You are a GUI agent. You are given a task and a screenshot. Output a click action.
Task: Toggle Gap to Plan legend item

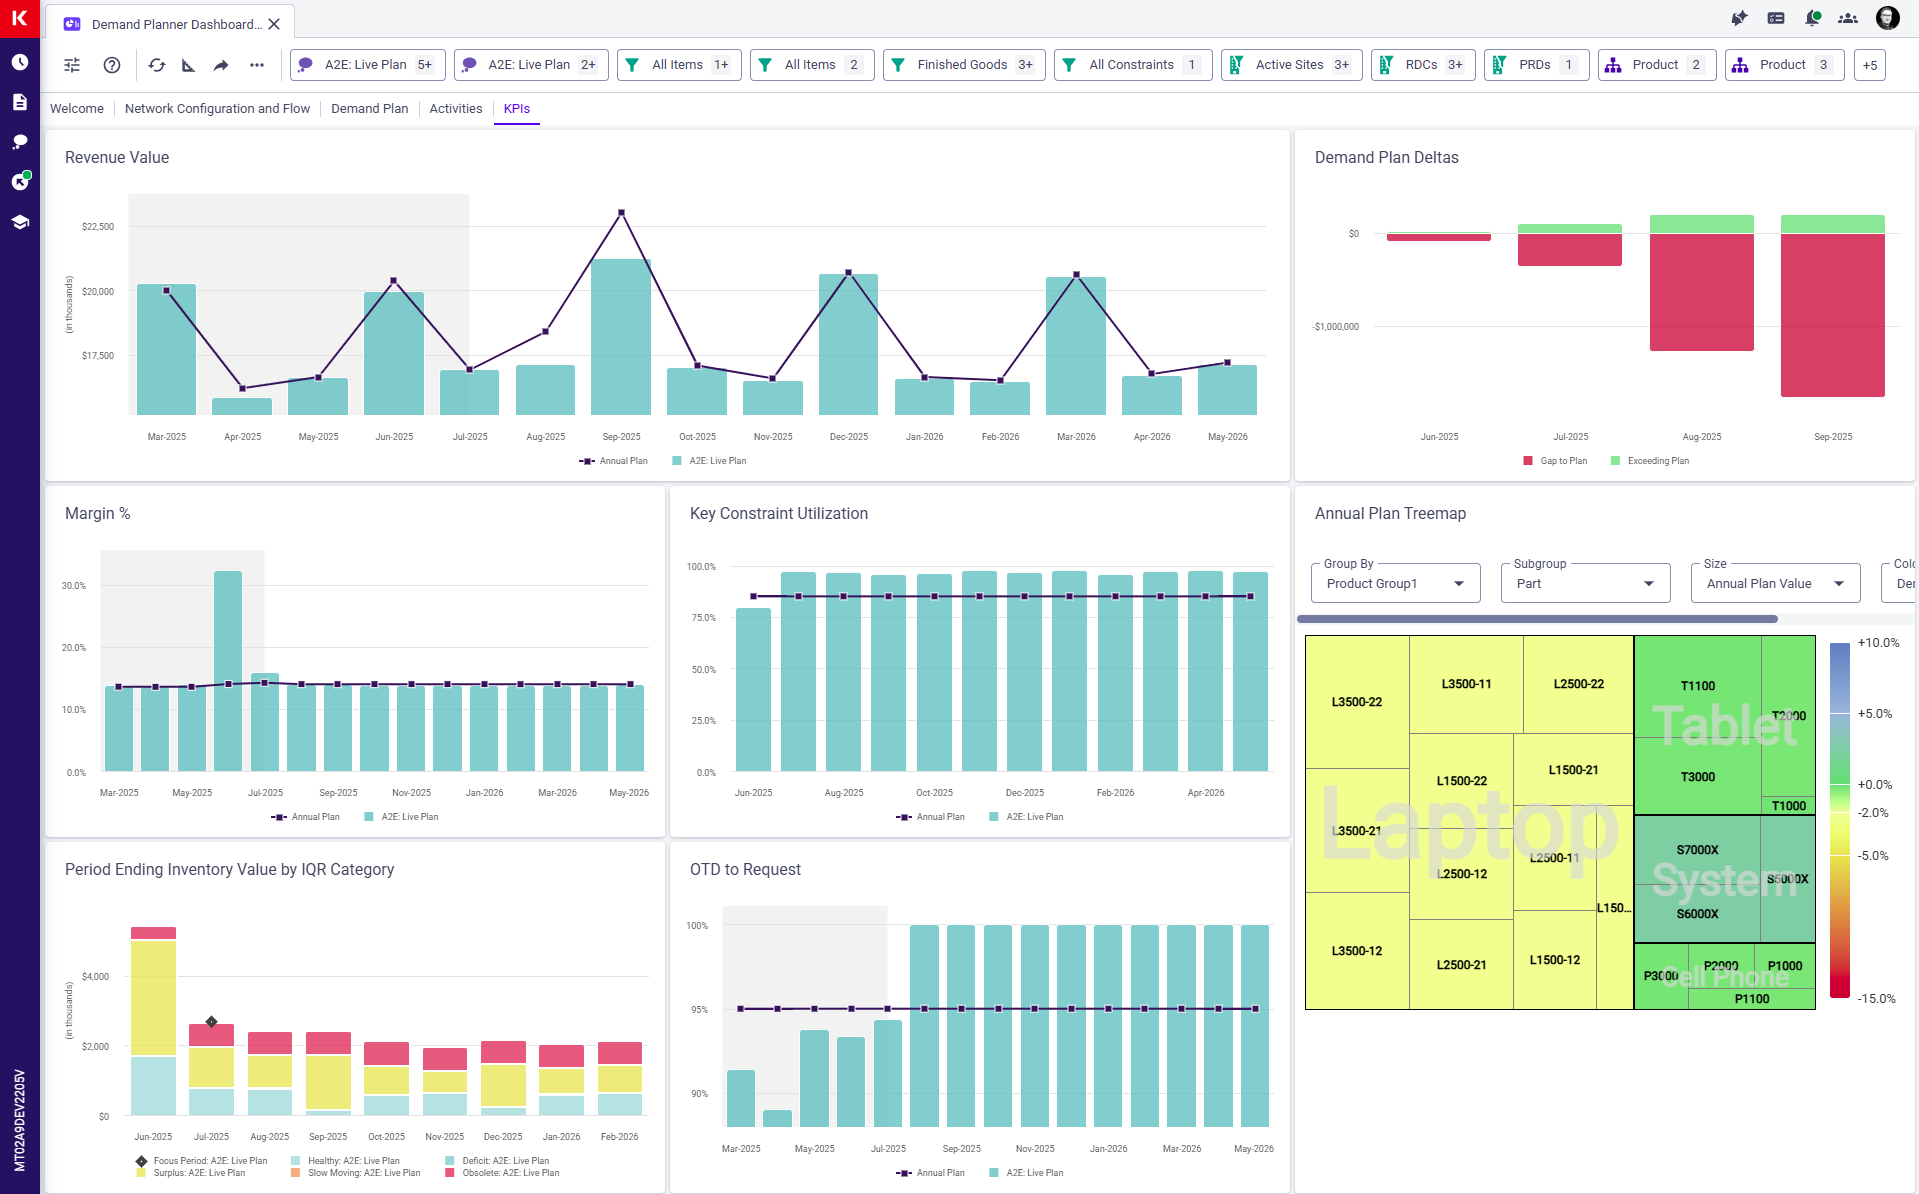coord(1555,461)
